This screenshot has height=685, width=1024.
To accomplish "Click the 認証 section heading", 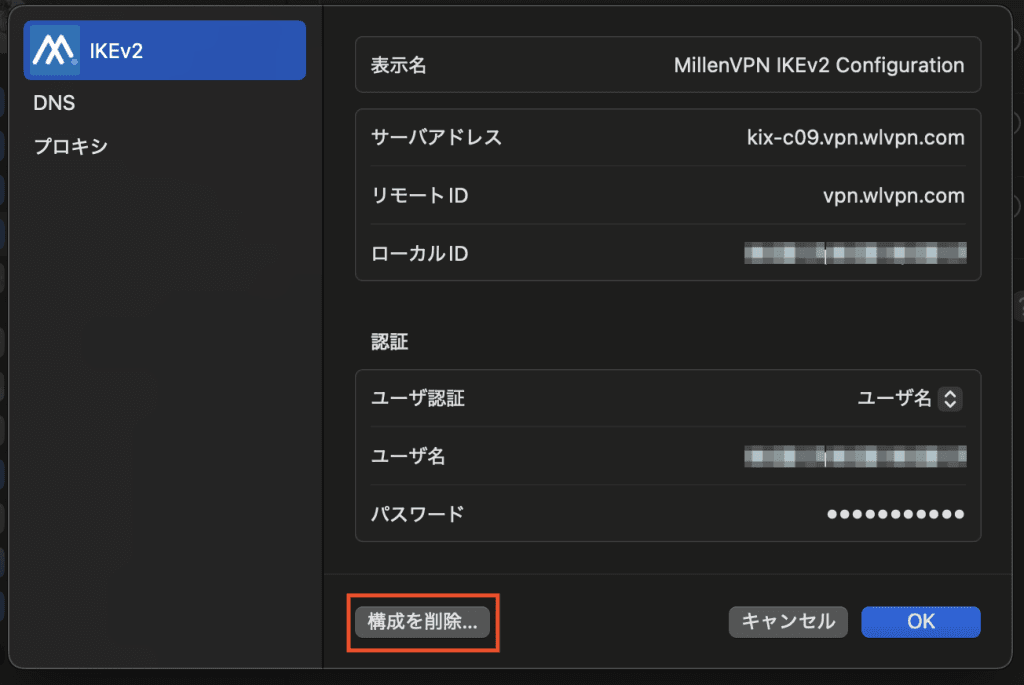I will (390, 342).
